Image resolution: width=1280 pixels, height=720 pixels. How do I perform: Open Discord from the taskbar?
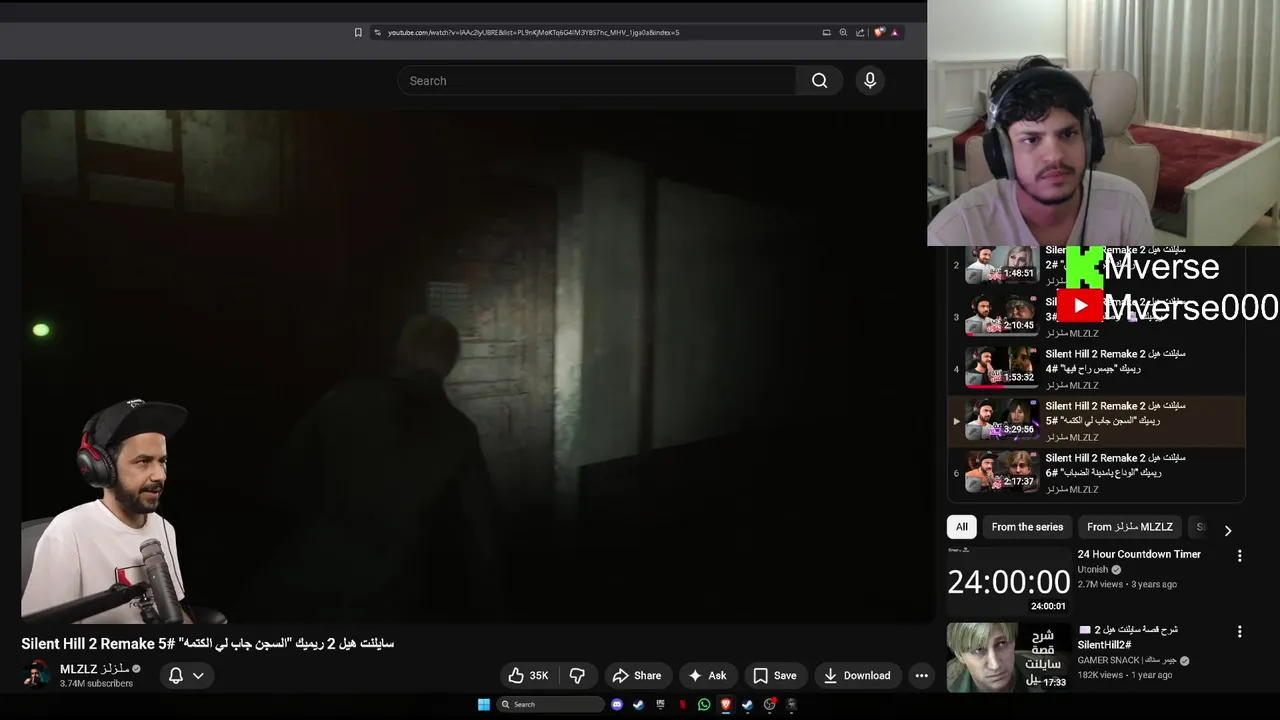click(x=617, y=704)
